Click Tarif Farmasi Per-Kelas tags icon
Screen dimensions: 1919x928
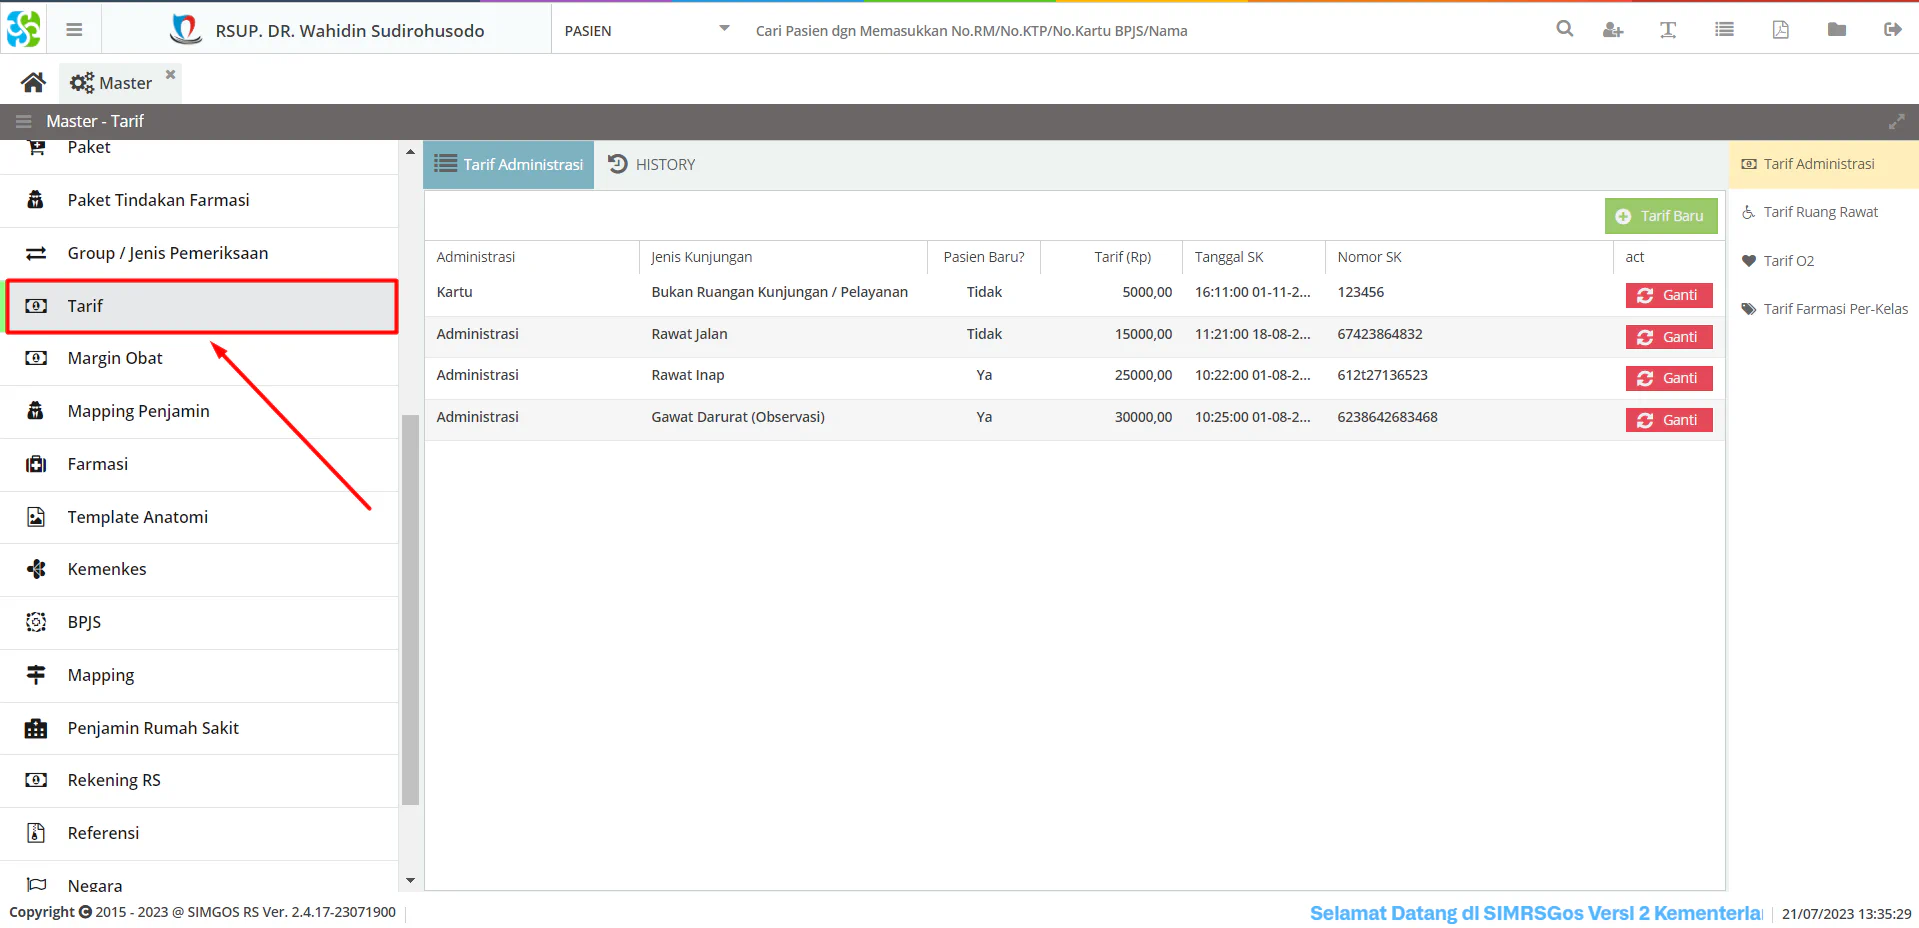[1749, 309]
